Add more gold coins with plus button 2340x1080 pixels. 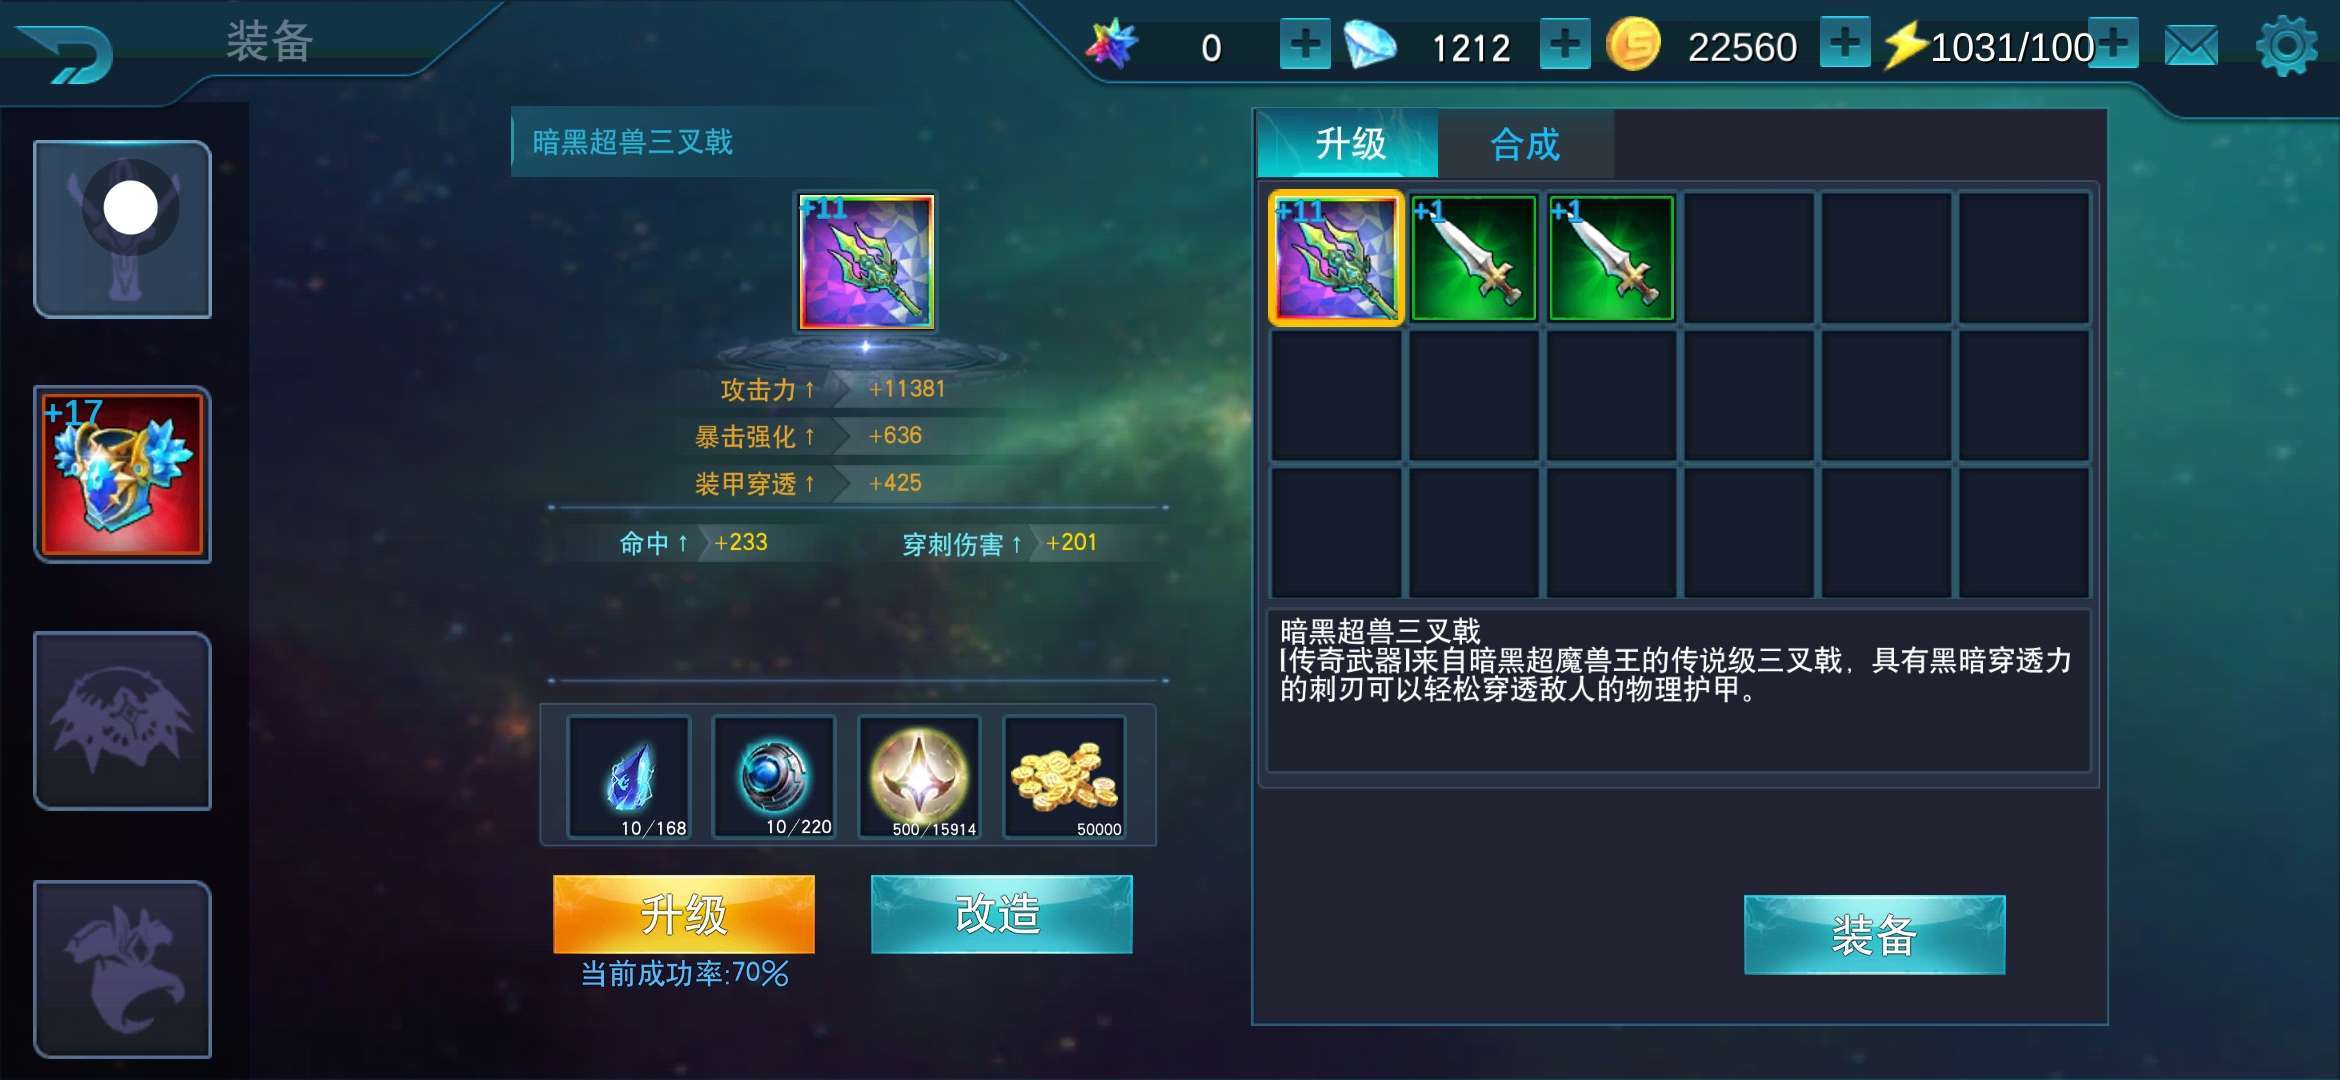(x=1845, y=44)
